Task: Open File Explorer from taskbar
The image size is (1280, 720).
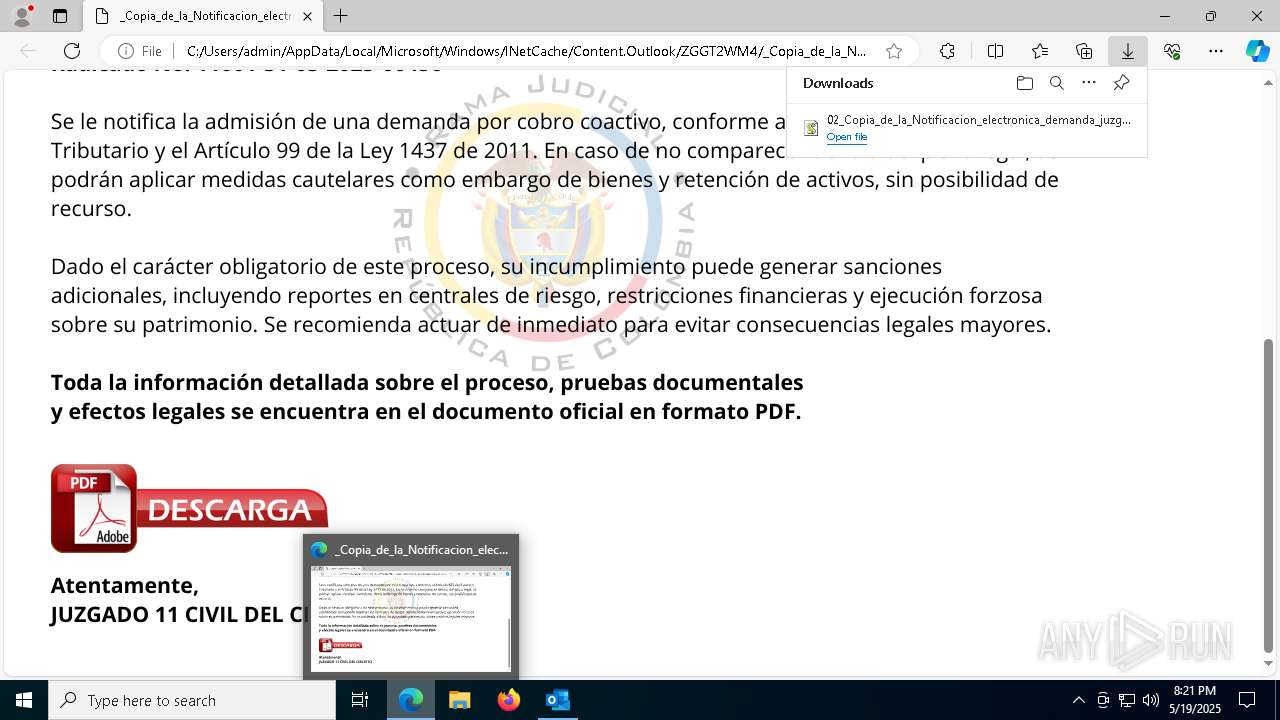Action: (x=459, y=700)
